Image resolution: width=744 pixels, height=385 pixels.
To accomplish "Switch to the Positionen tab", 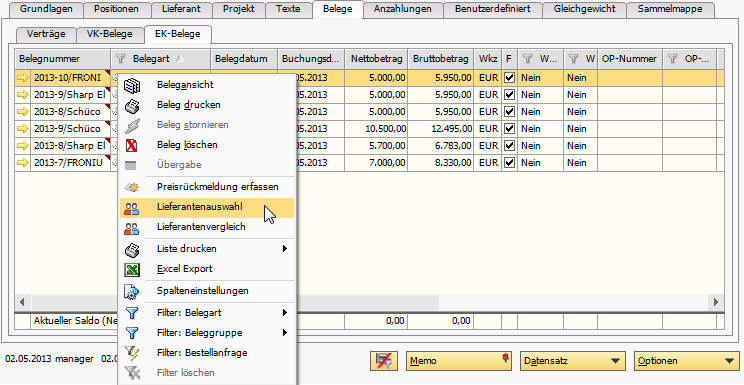I will (116, 9).
